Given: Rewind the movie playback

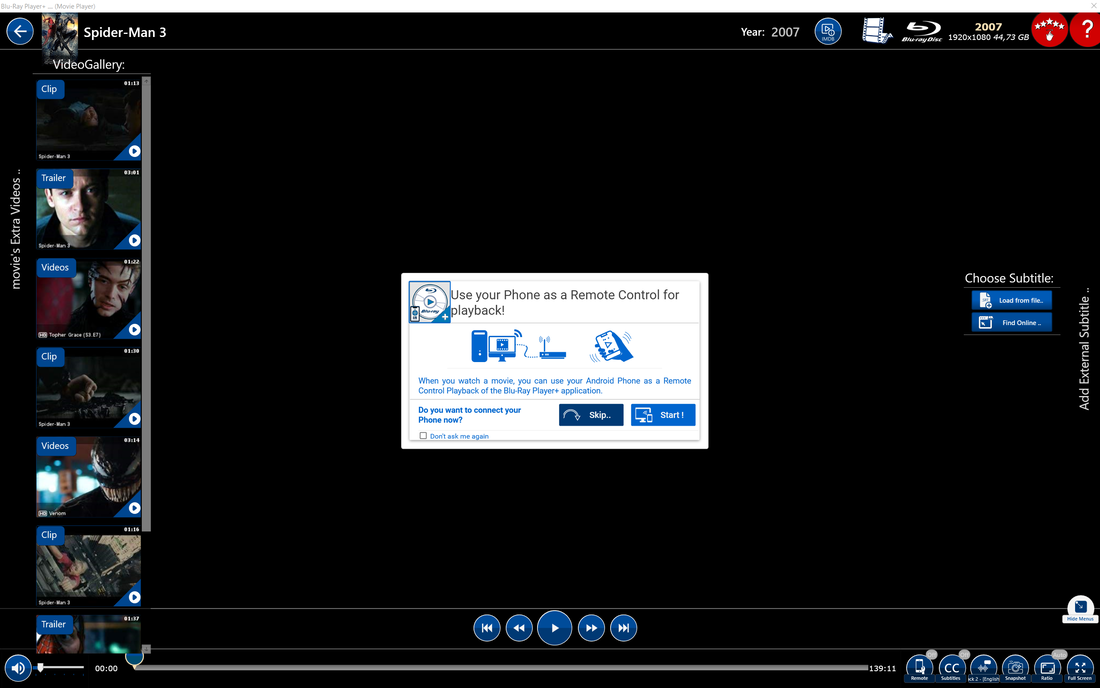Looking at the screenshot, I should (x=519, y=628).
